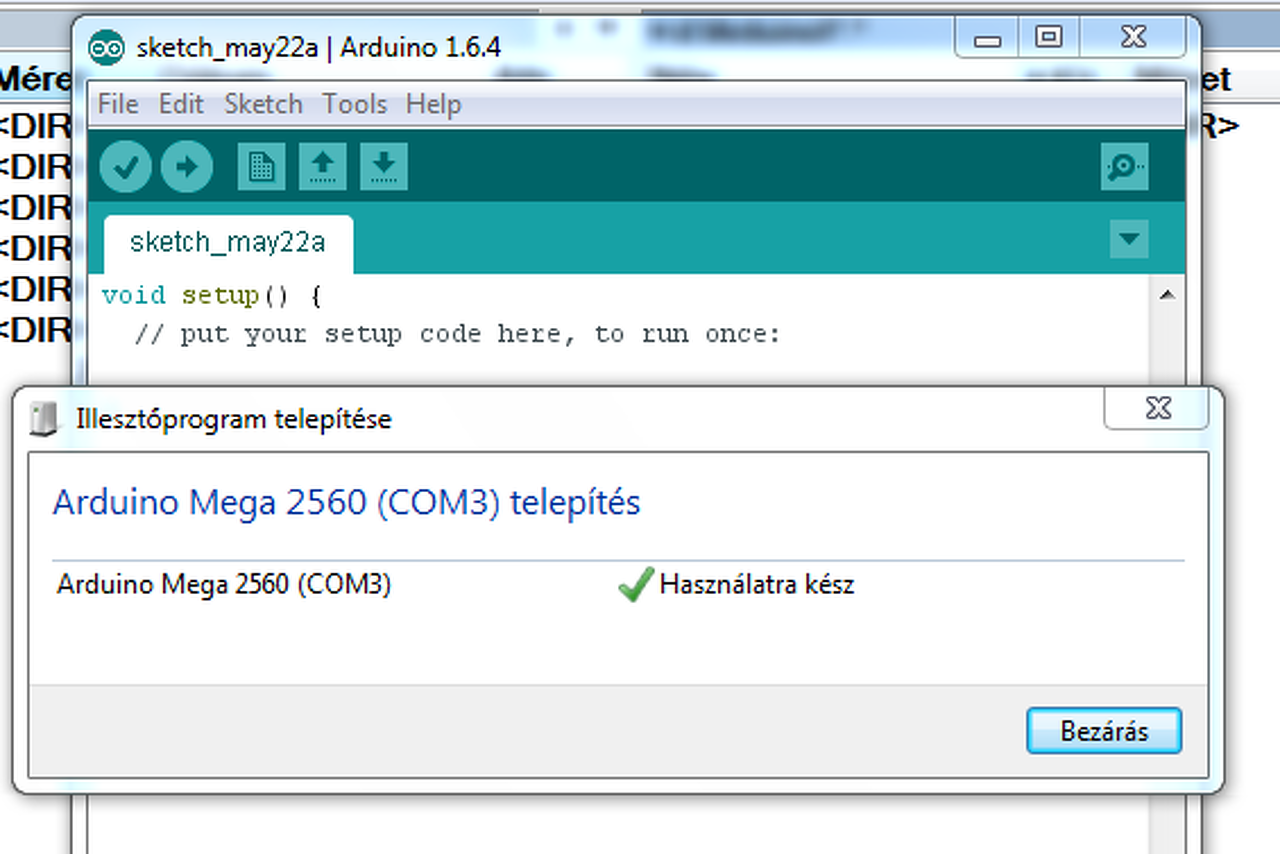
Task: Click the editor scrollbar up arrow
Action: (x=1166, y=295)
